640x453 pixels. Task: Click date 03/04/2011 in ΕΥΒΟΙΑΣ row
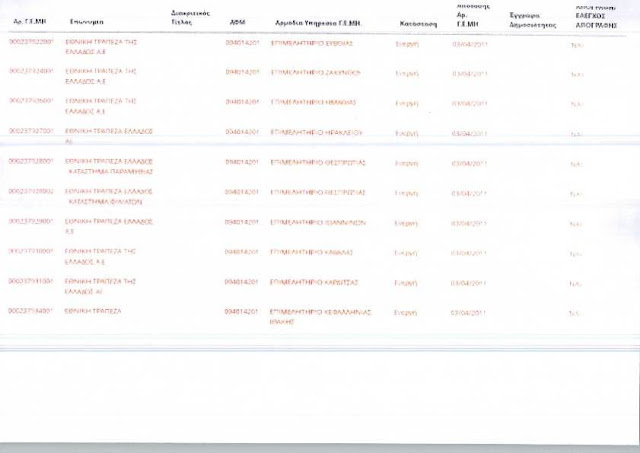click(x=470, y=44)
